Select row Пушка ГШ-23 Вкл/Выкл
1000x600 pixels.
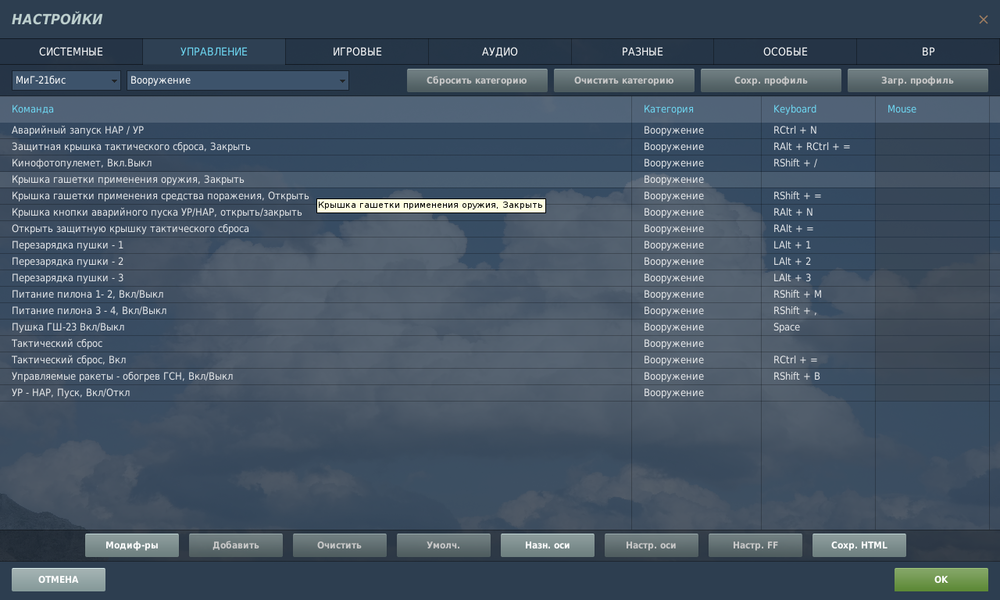pyautogui.click(x=495, y=327)
